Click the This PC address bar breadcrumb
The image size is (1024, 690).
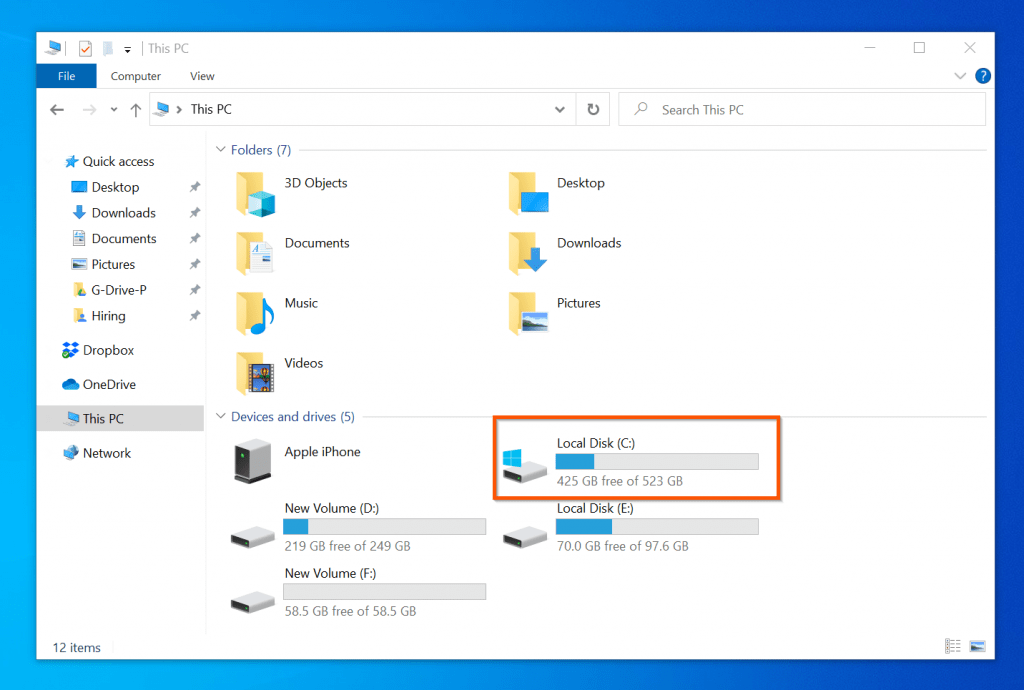click(211, 109)
